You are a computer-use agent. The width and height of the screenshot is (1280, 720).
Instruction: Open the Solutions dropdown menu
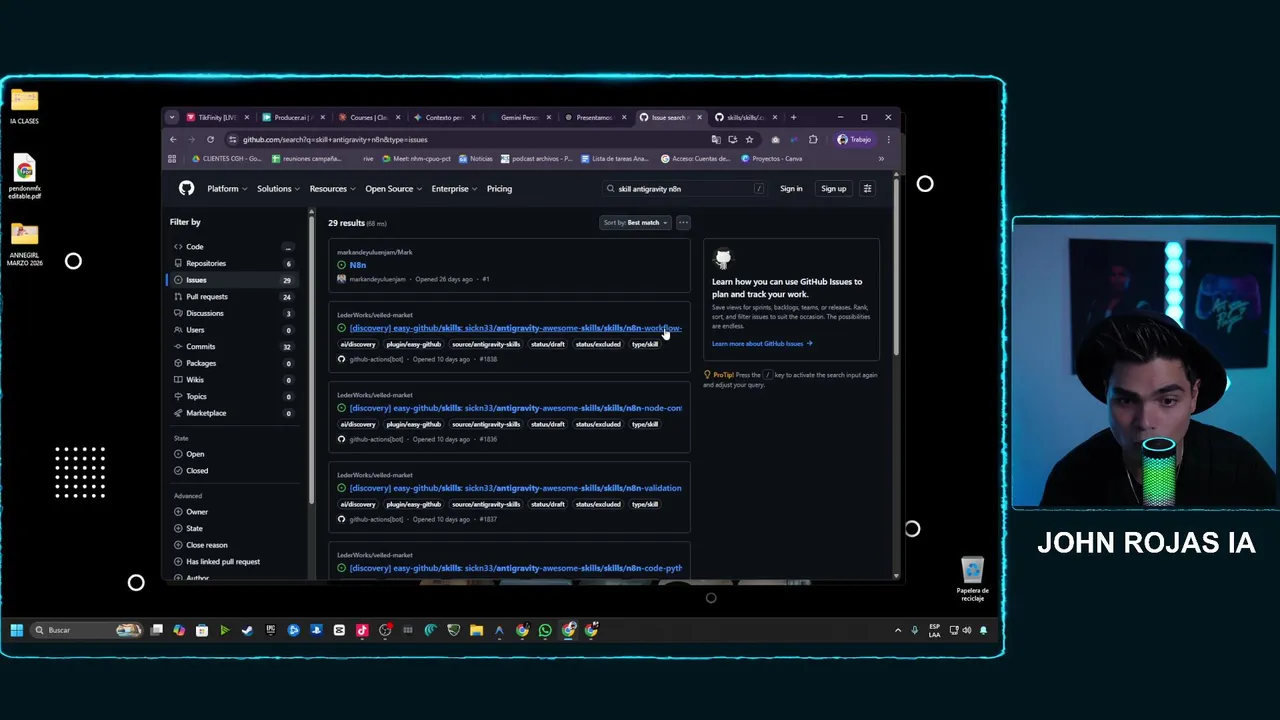tap(277, 189)
